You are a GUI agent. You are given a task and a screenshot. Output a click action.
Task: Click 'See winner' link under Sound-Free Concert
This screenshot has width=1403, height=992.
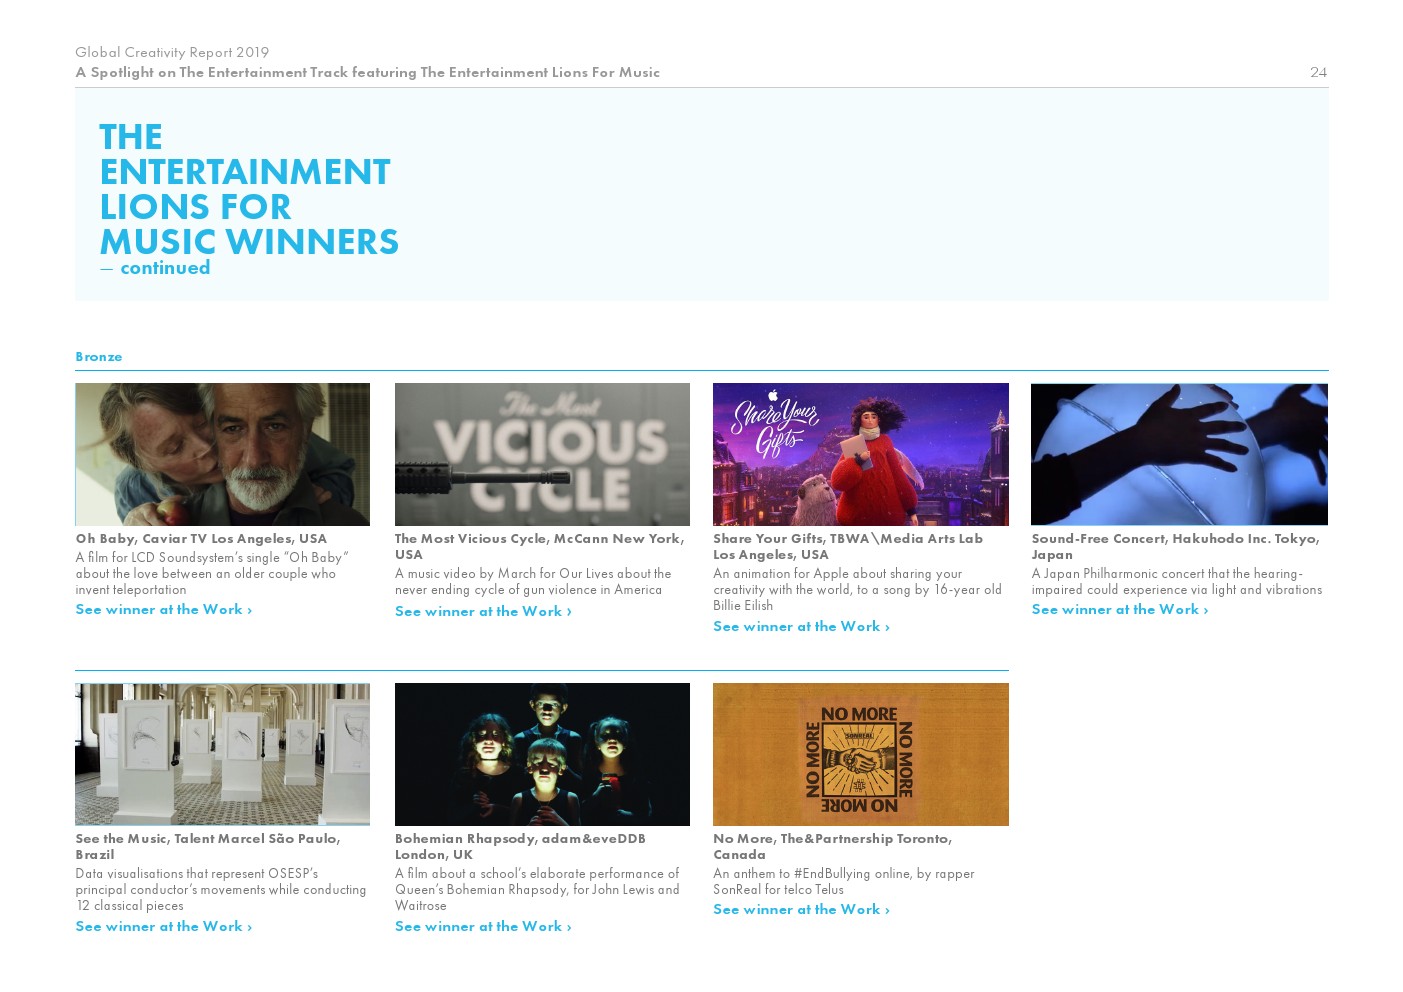tap(1119, 609)
